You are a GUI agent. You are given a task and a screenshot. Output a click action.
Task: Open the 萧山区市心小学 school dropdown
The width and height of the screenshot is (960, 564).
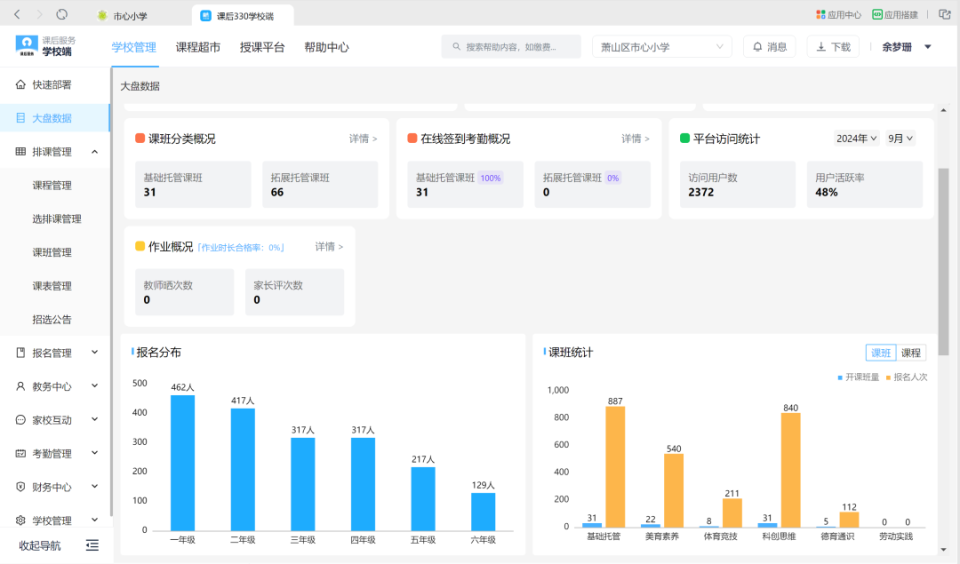pos(662,47)
